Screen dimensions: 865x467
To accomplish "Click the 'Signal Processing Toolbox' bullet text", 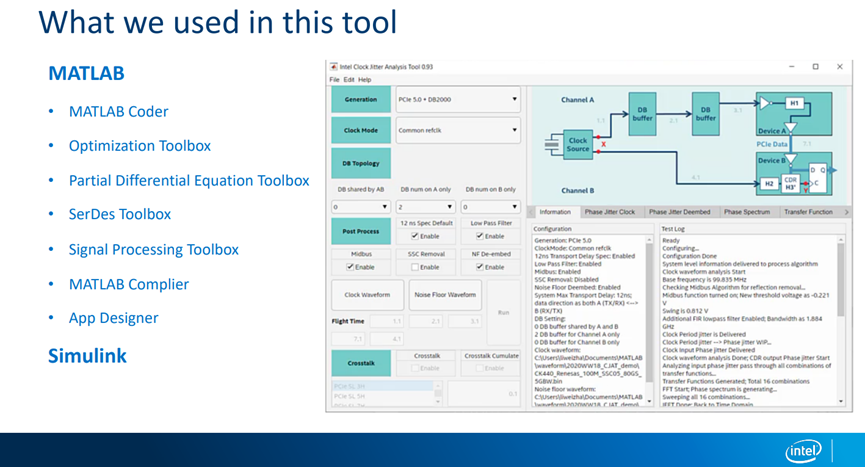I will [x=153, y=250].
